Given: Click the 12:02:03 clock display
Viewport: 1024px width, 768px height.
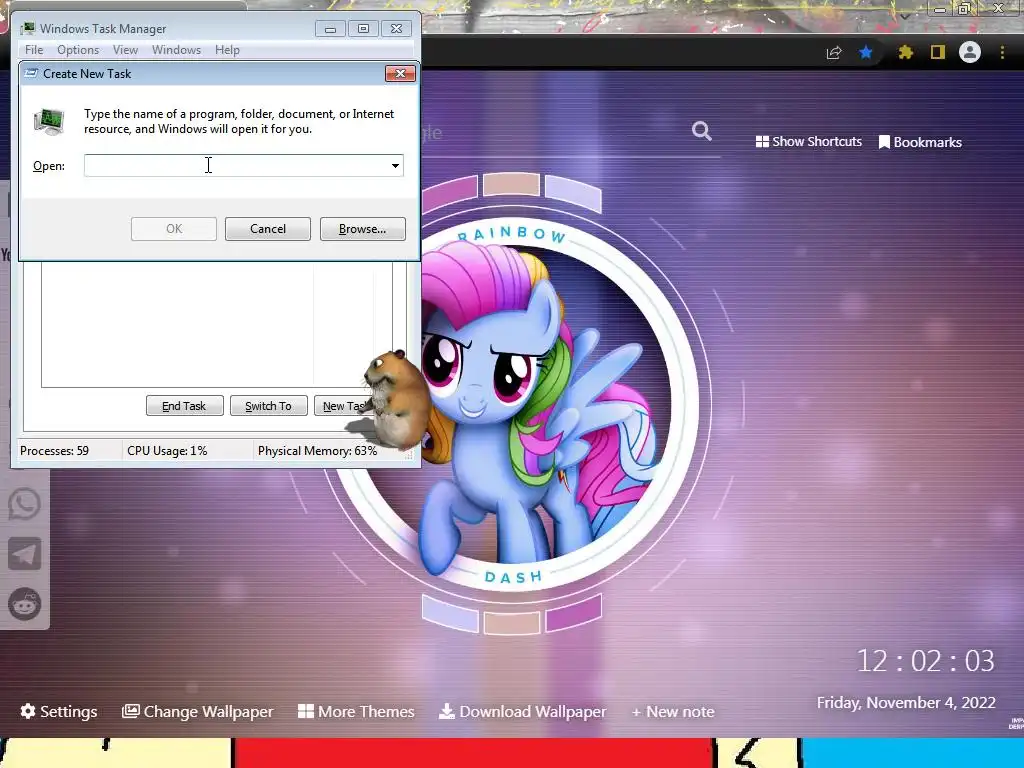Looking at the screenshot, I should coord(925,661).
